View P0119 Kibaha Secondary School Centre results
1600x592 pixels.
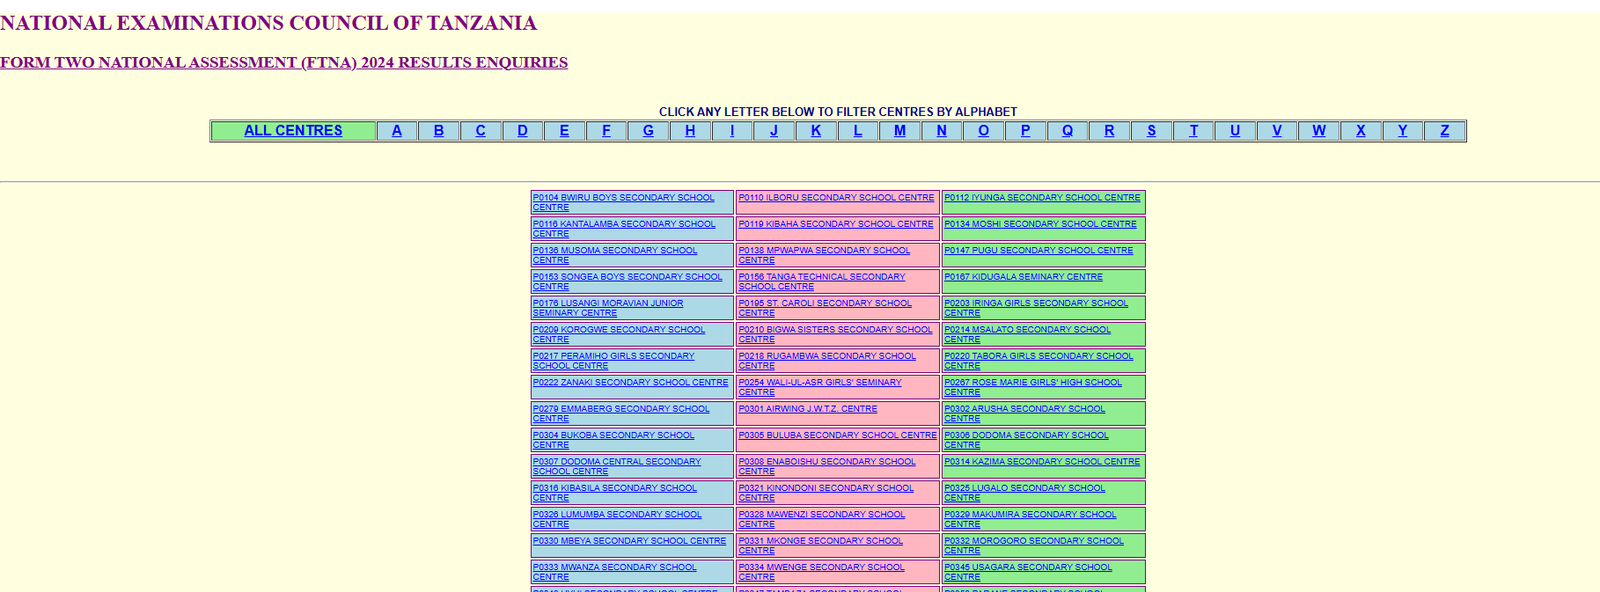[x=835, y=224]
